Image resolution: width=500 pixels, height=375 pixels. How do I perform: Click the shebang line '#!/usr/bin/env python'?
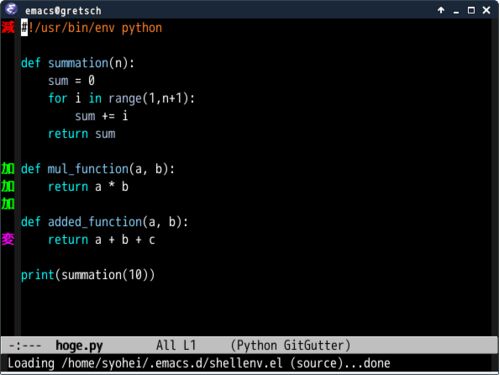(91, 28)
